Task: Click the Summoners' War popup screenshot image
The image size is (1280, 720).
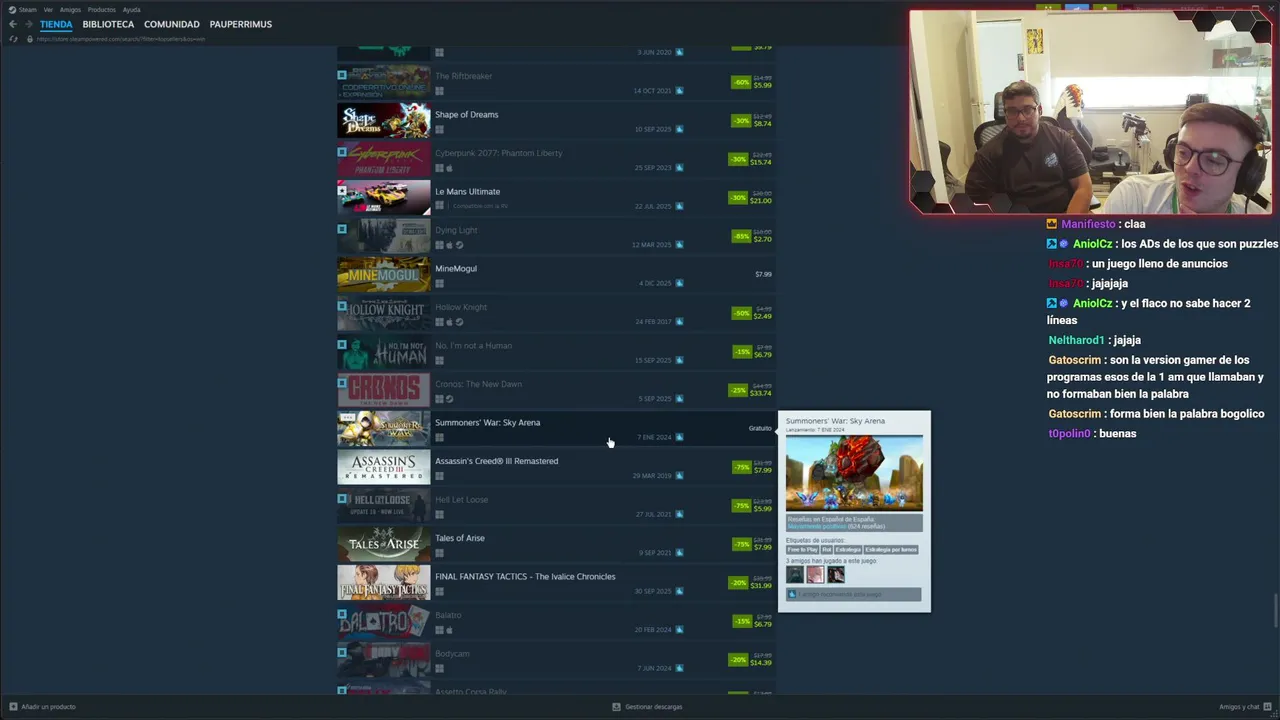Action: 854,473
